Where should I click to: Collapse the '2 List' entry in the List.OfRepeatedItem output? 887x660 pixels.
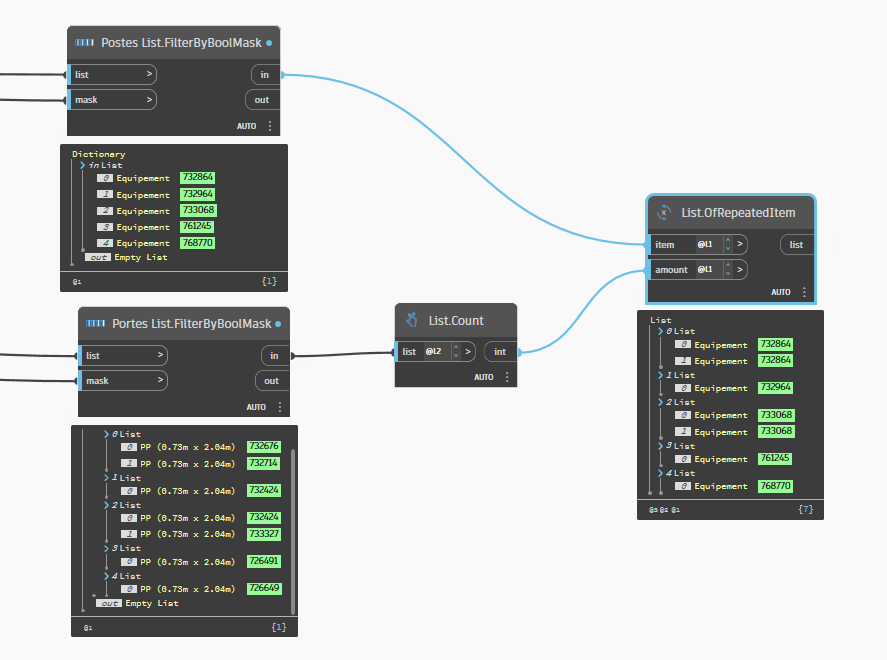point(660,402)
